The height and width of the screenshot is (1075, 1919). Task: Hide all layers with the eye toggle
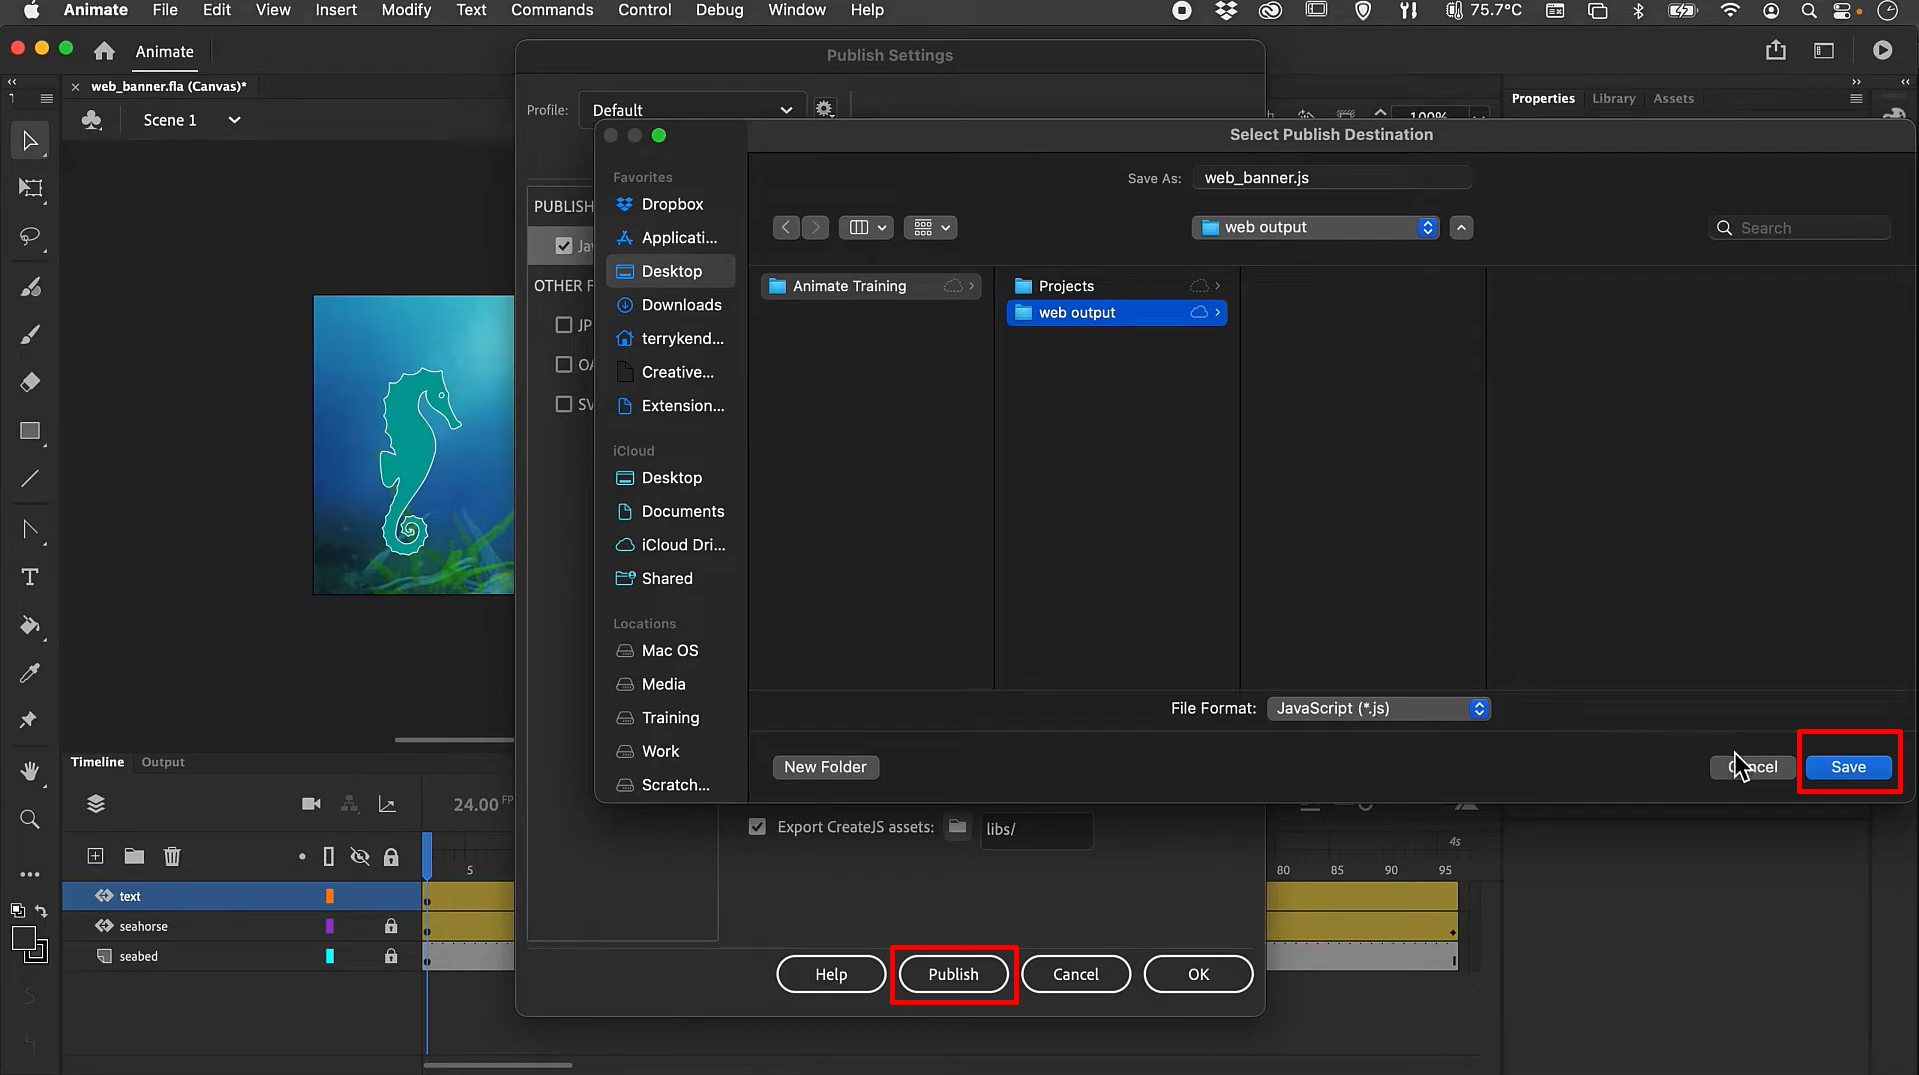click(360, 856)
